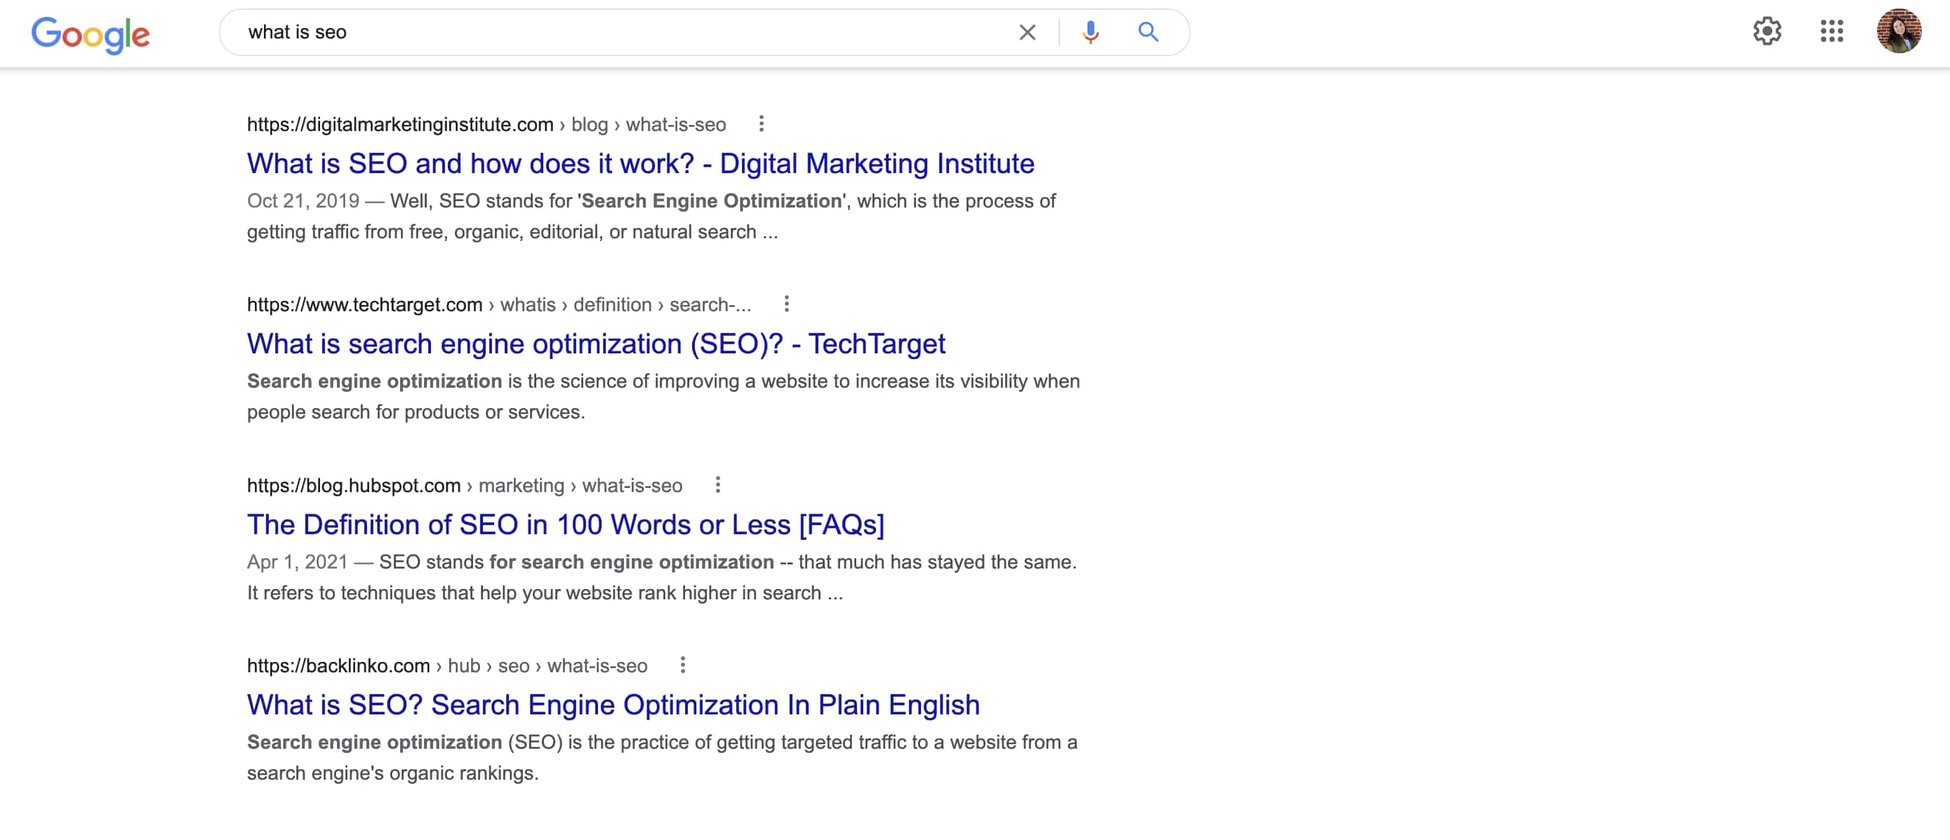Screen dimensions: 1950x840
Task: Click the www.techtarget.com URL breadcrumb
Action: click(365, 305)
